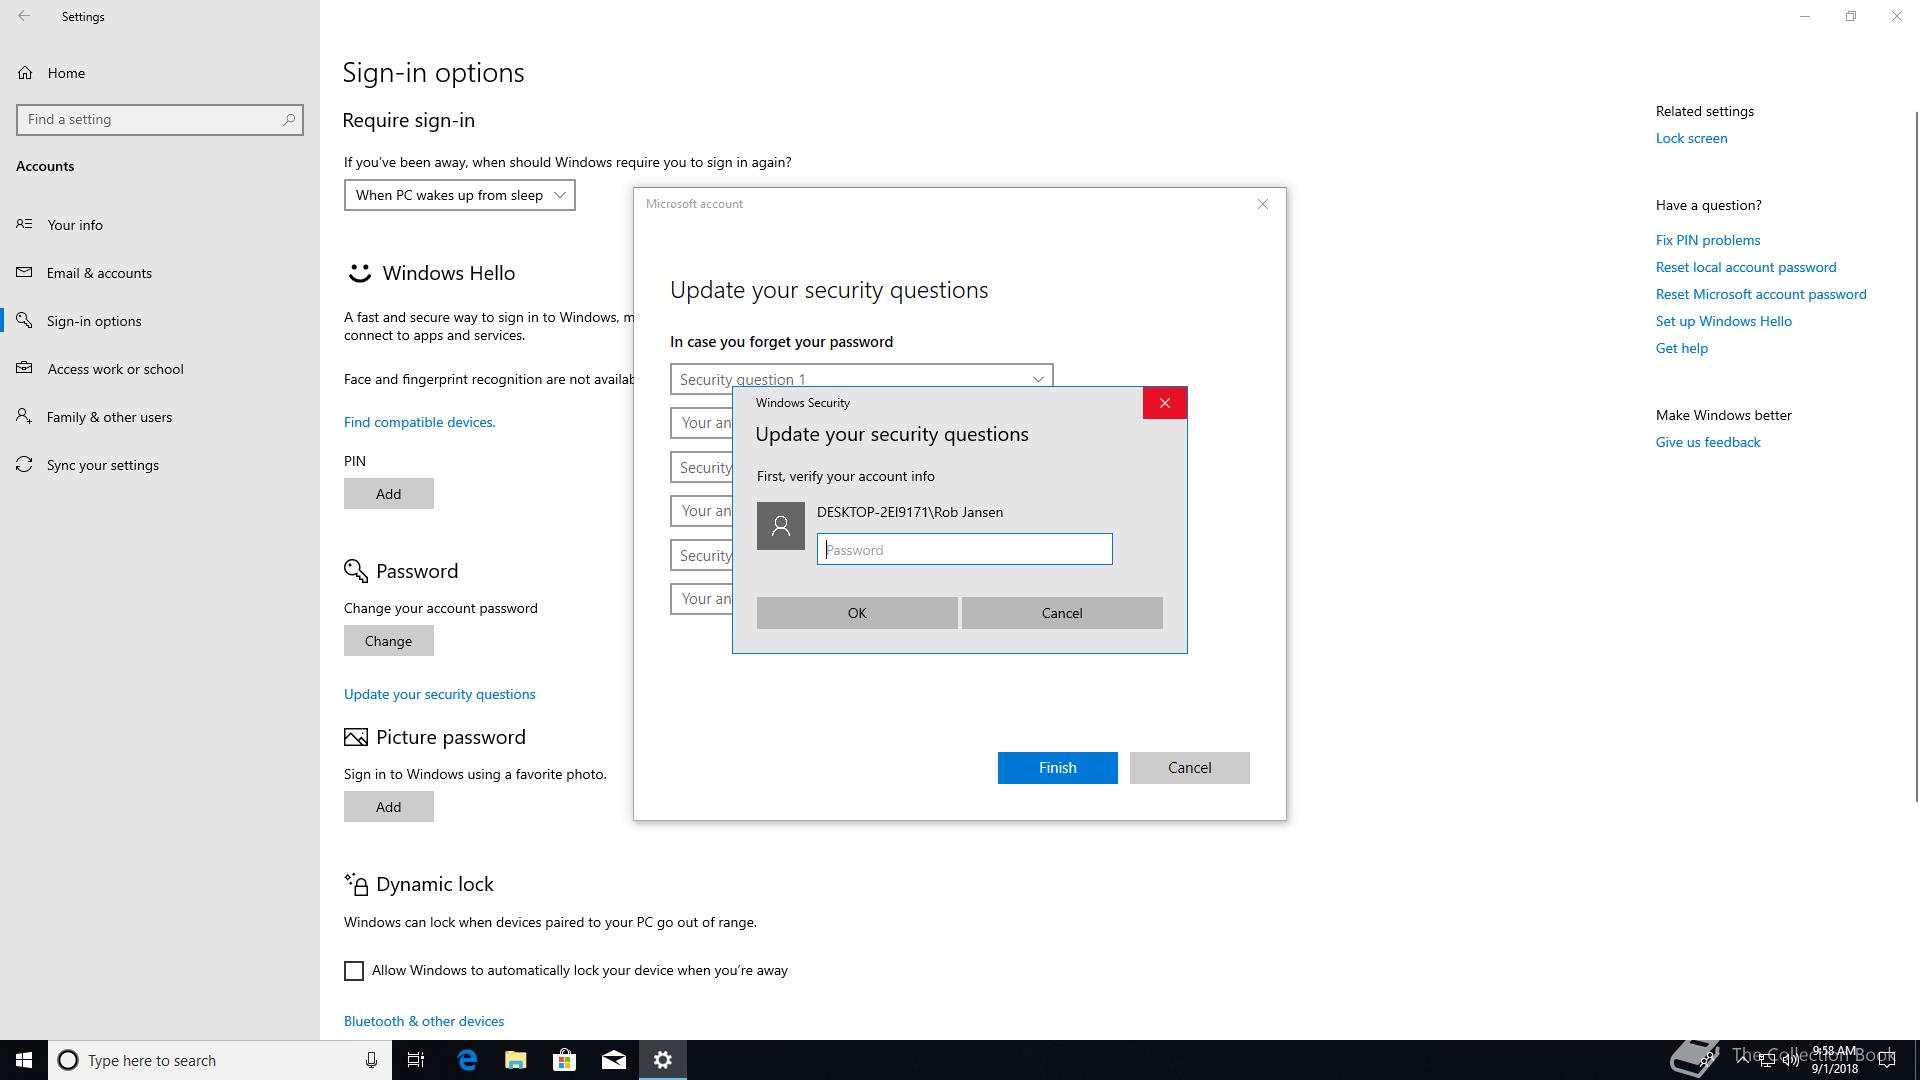Screen dimensions: 1920x1080
Task: Click Reset local account password link
Action: pos(1746,267)
